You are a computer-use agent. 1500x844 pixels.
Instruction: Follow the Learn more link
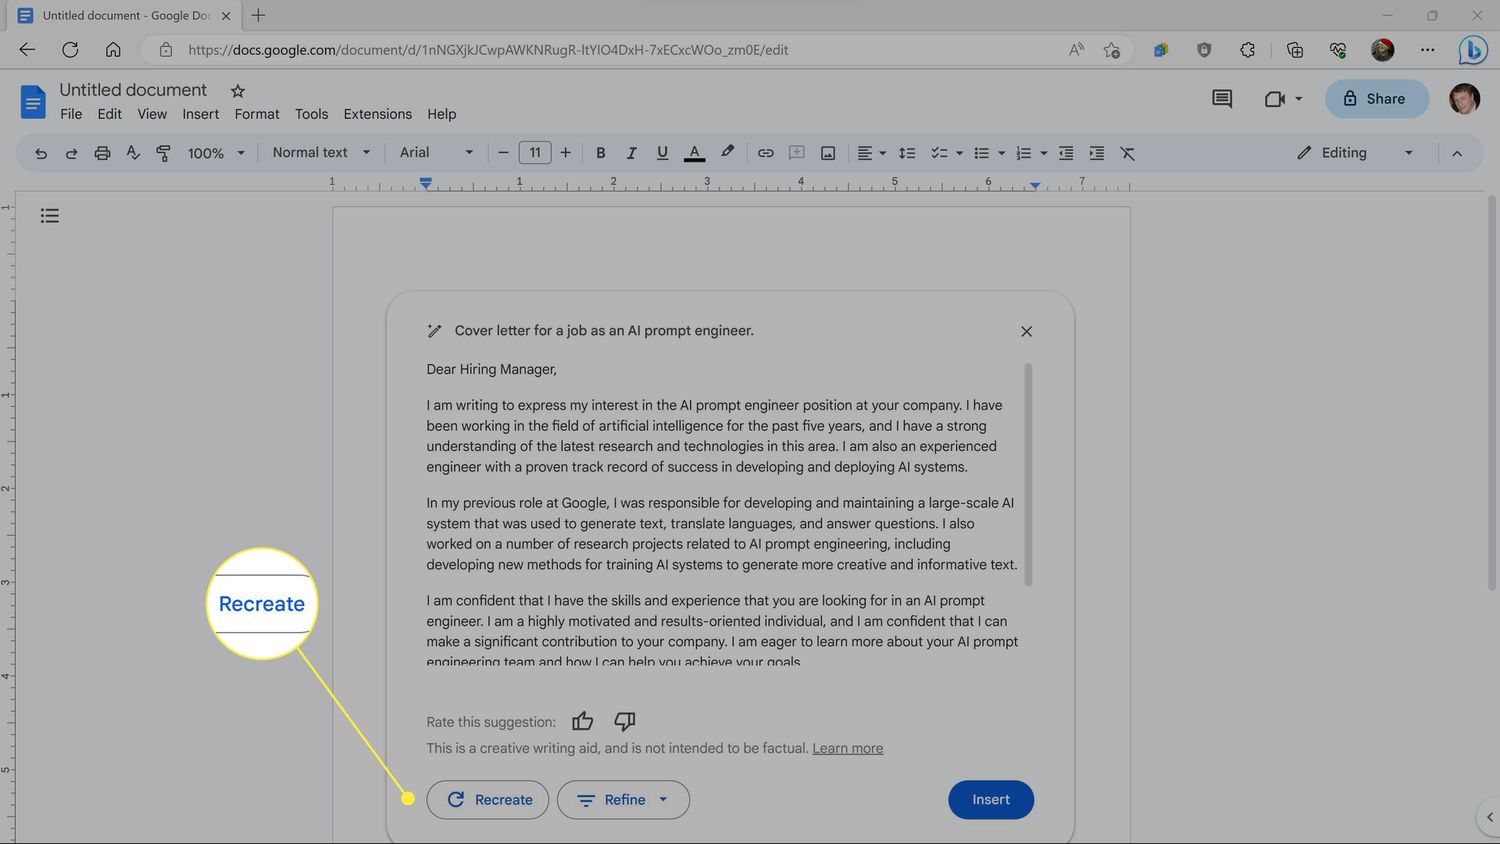click(x=847, y=748)
